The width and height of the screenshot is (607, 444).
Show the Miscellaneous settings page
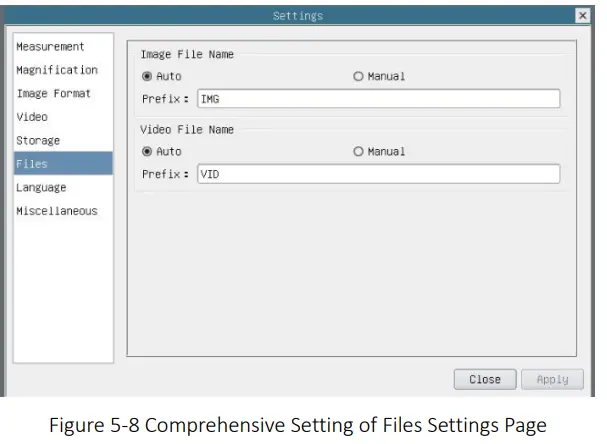point(56,211)
